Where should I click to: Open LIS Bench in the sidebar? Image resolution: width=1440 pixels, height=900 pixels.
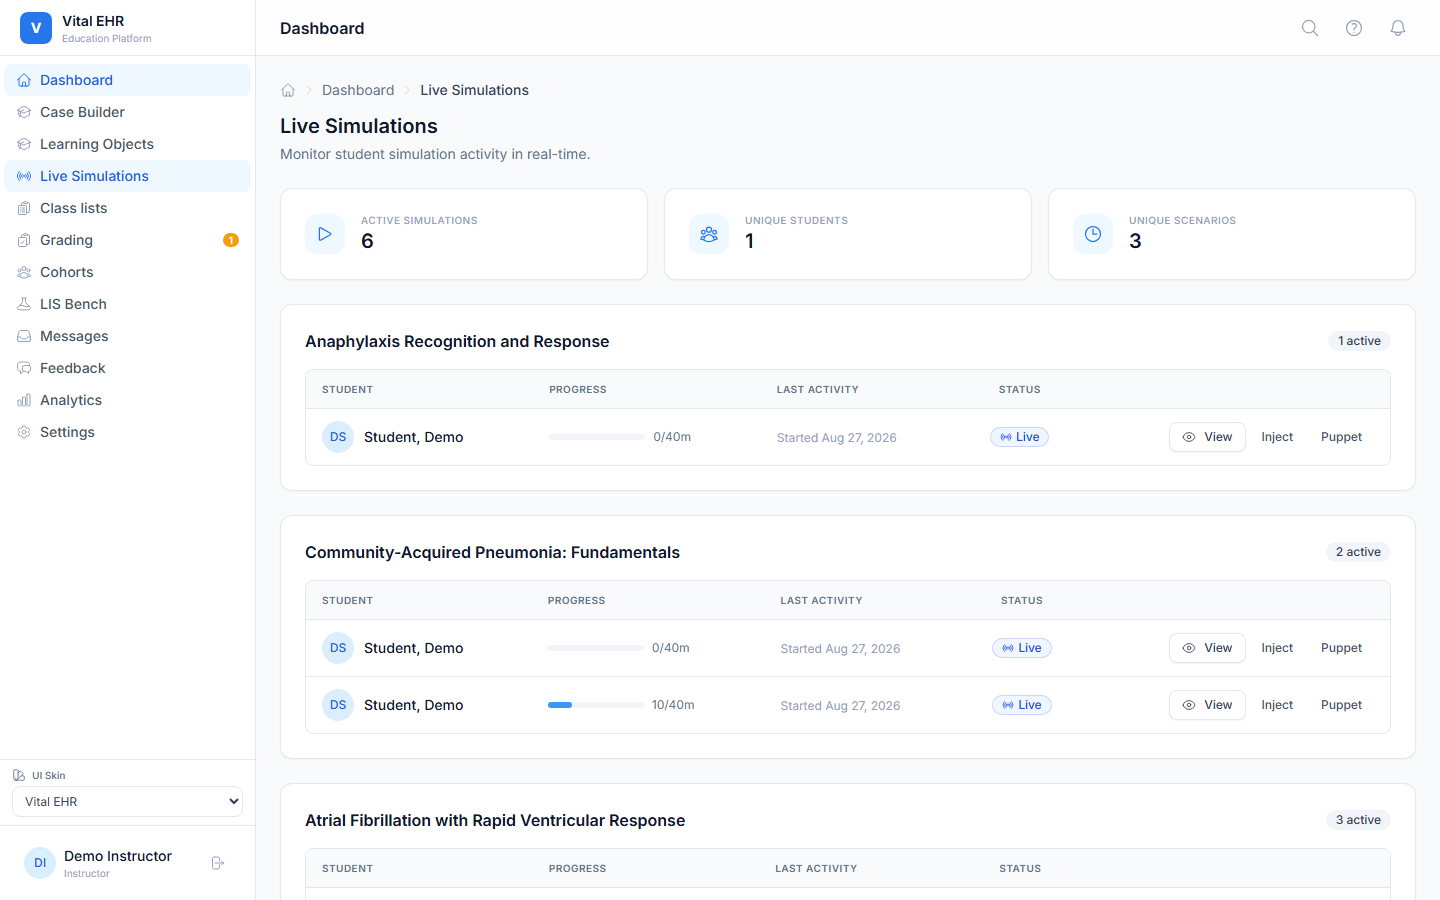point(127,304)
